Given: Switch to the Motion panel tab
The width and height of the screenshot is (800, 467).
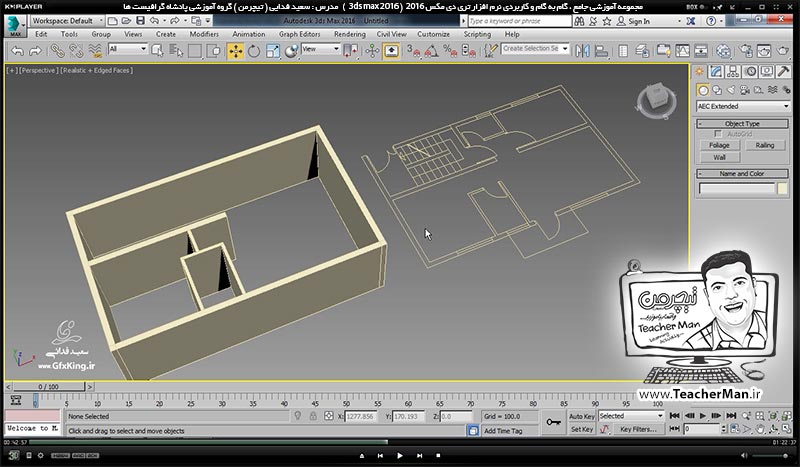Looking at the screenshot, I should pyautogui.click(x=750, y=71).
